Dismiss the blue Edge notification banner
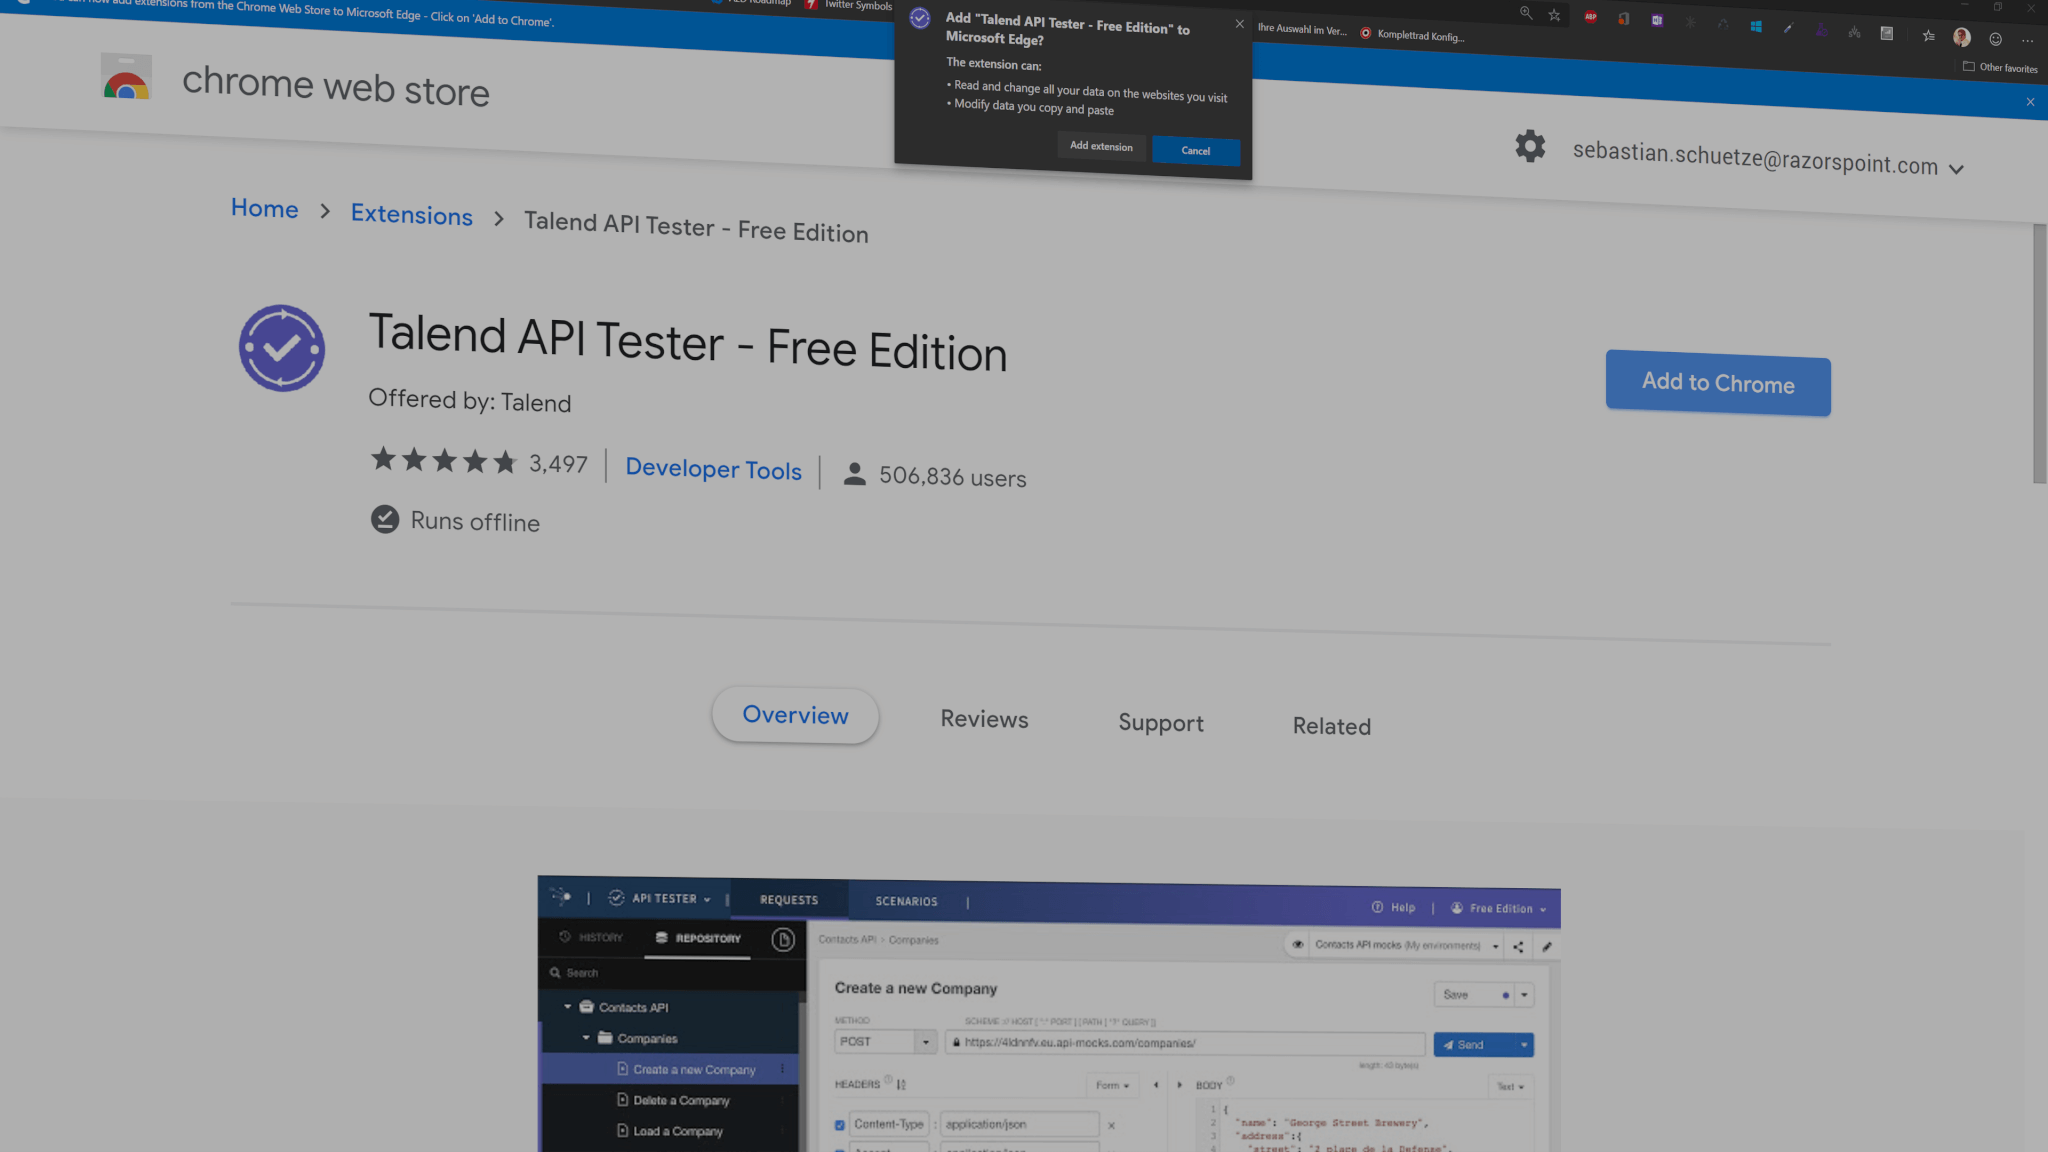Viewport: 2048px width, 1152px height. 2030,102
